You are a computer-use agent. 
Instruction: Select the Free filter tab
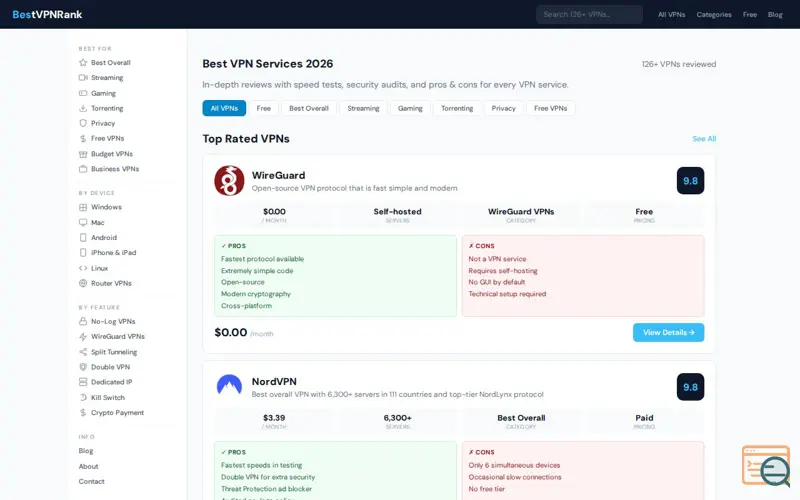click(263, 108)
